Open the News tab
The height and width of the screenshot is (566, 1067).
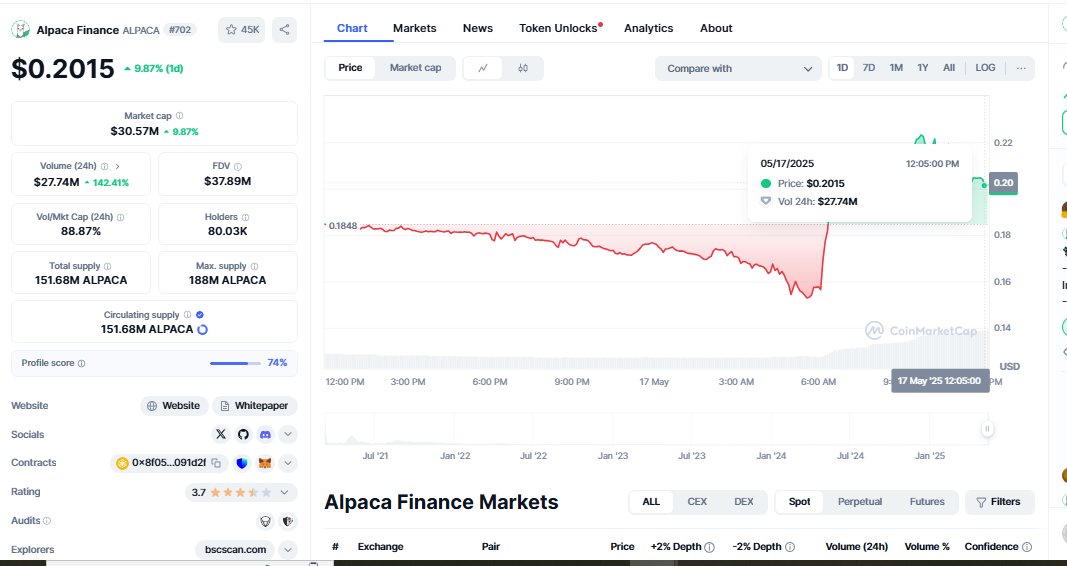click(x=478, y=29)
